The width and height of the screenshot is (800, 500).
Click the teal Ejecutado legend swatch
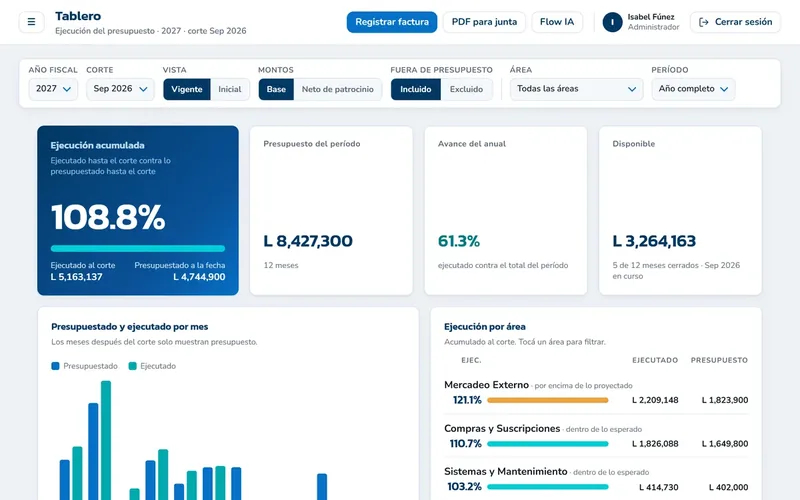[x=132, y=366]
